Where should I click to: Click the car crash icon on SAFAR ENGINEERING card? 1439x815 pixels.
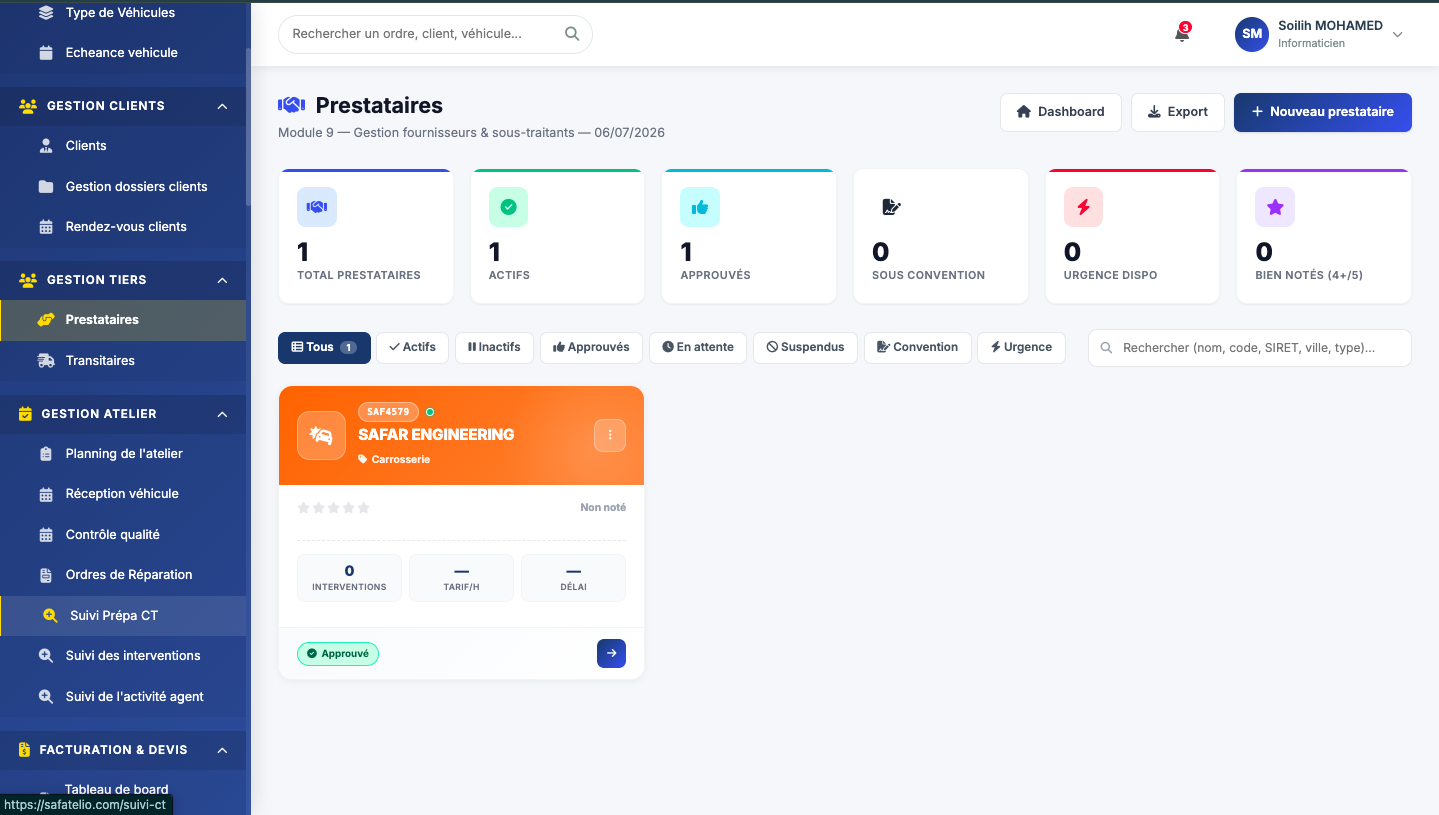(321, 435)
